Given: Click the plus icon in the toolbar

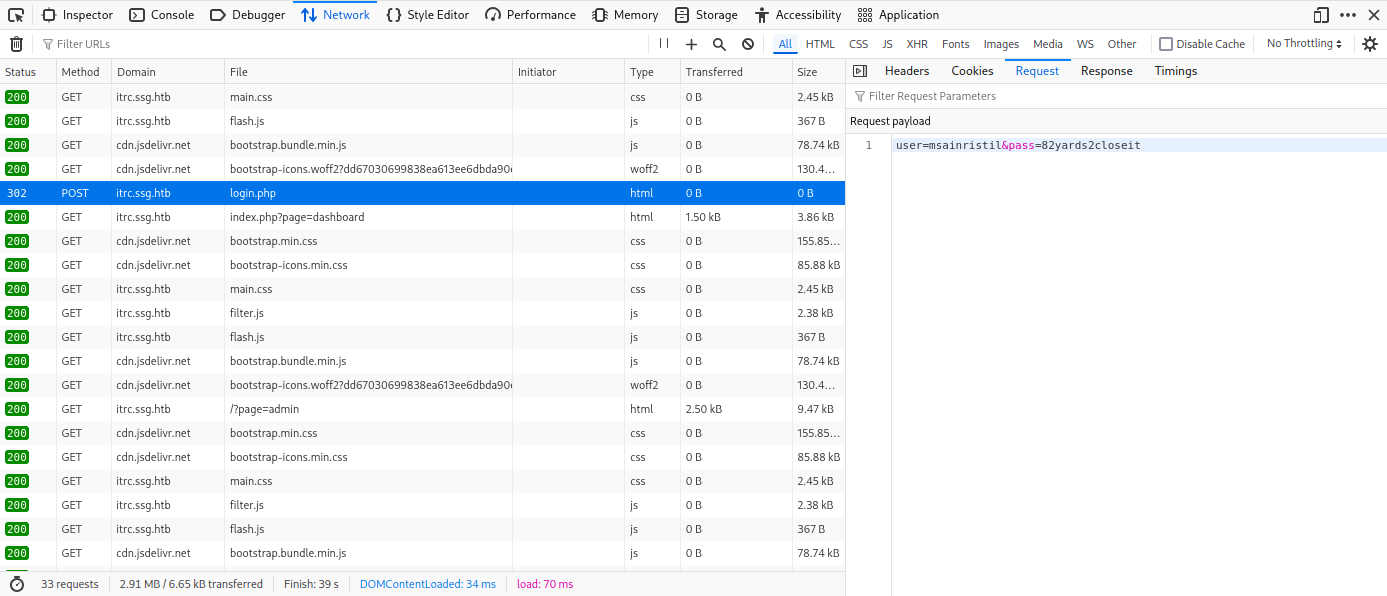Looking at the screenshot, I should point(691,44).
